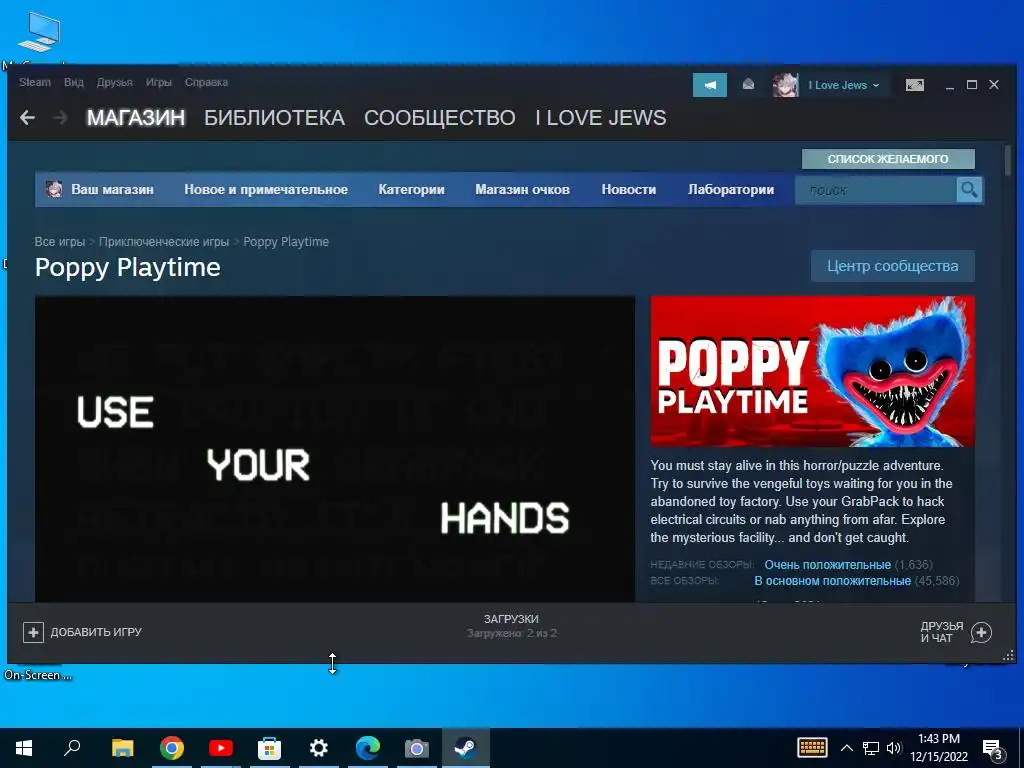Image resolution: width=1024 pixels, height=768 pixels.
Task: Click the Все игры breadcrumb
Action: pos(59,242)
